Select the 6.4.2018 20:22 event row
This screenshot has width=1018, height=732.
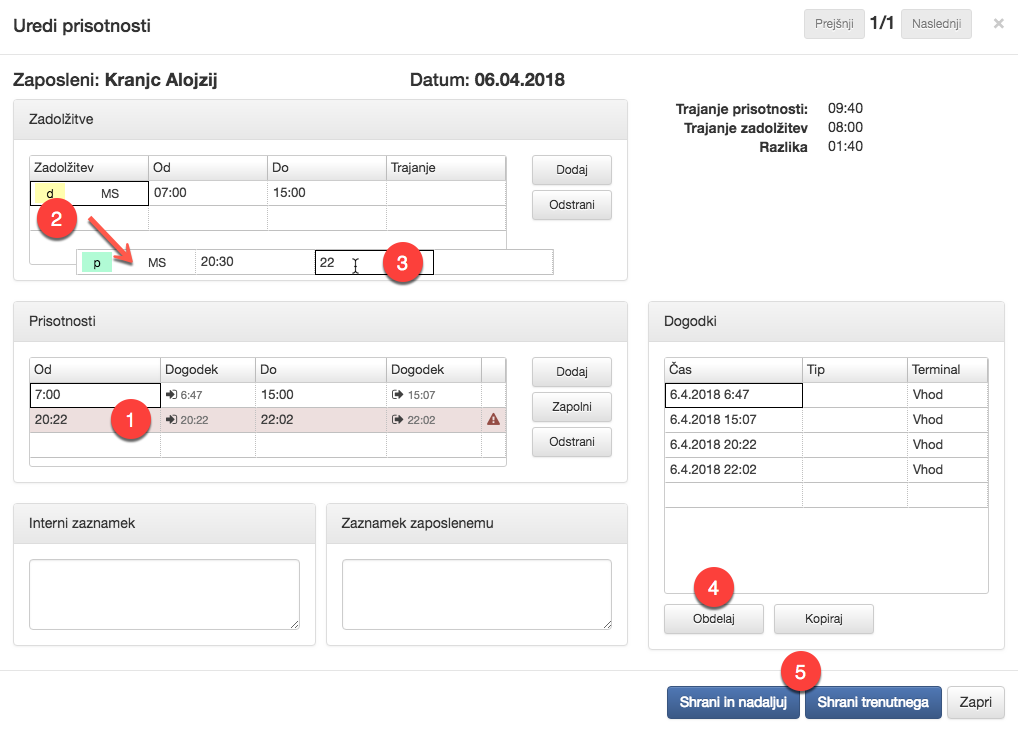(733, 445)
